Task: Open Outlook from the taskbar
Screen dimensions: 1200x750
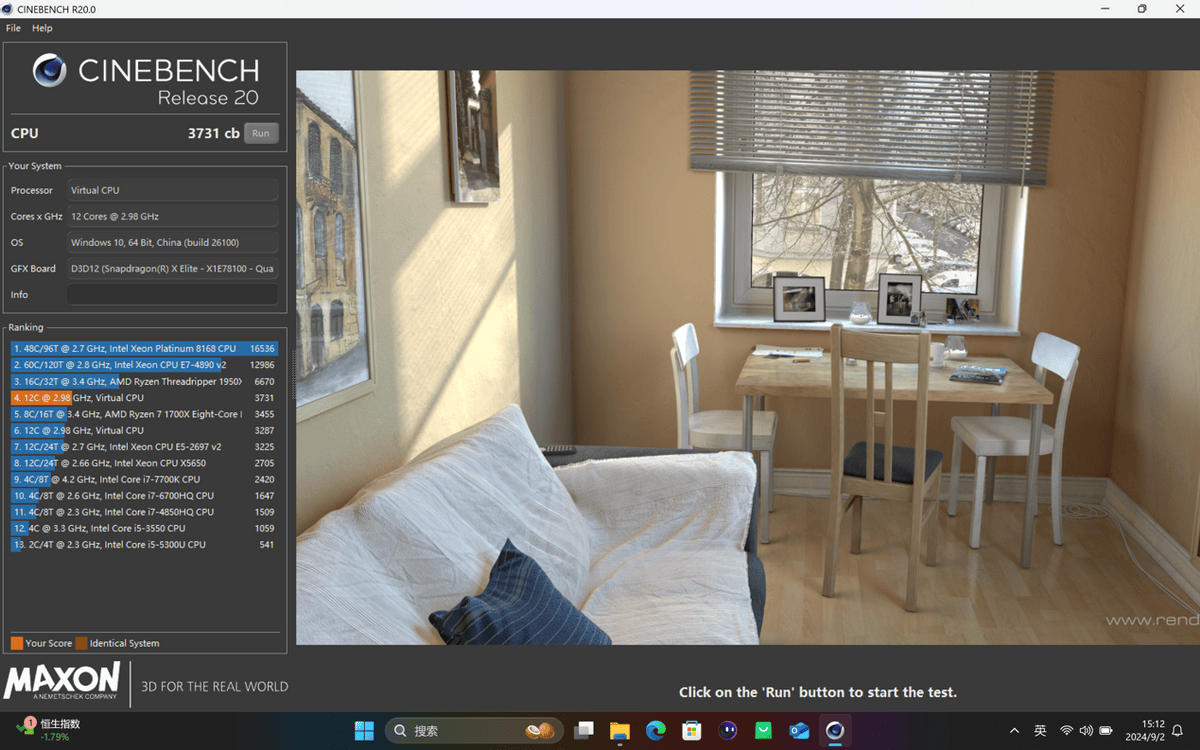Action: (799, 731)
